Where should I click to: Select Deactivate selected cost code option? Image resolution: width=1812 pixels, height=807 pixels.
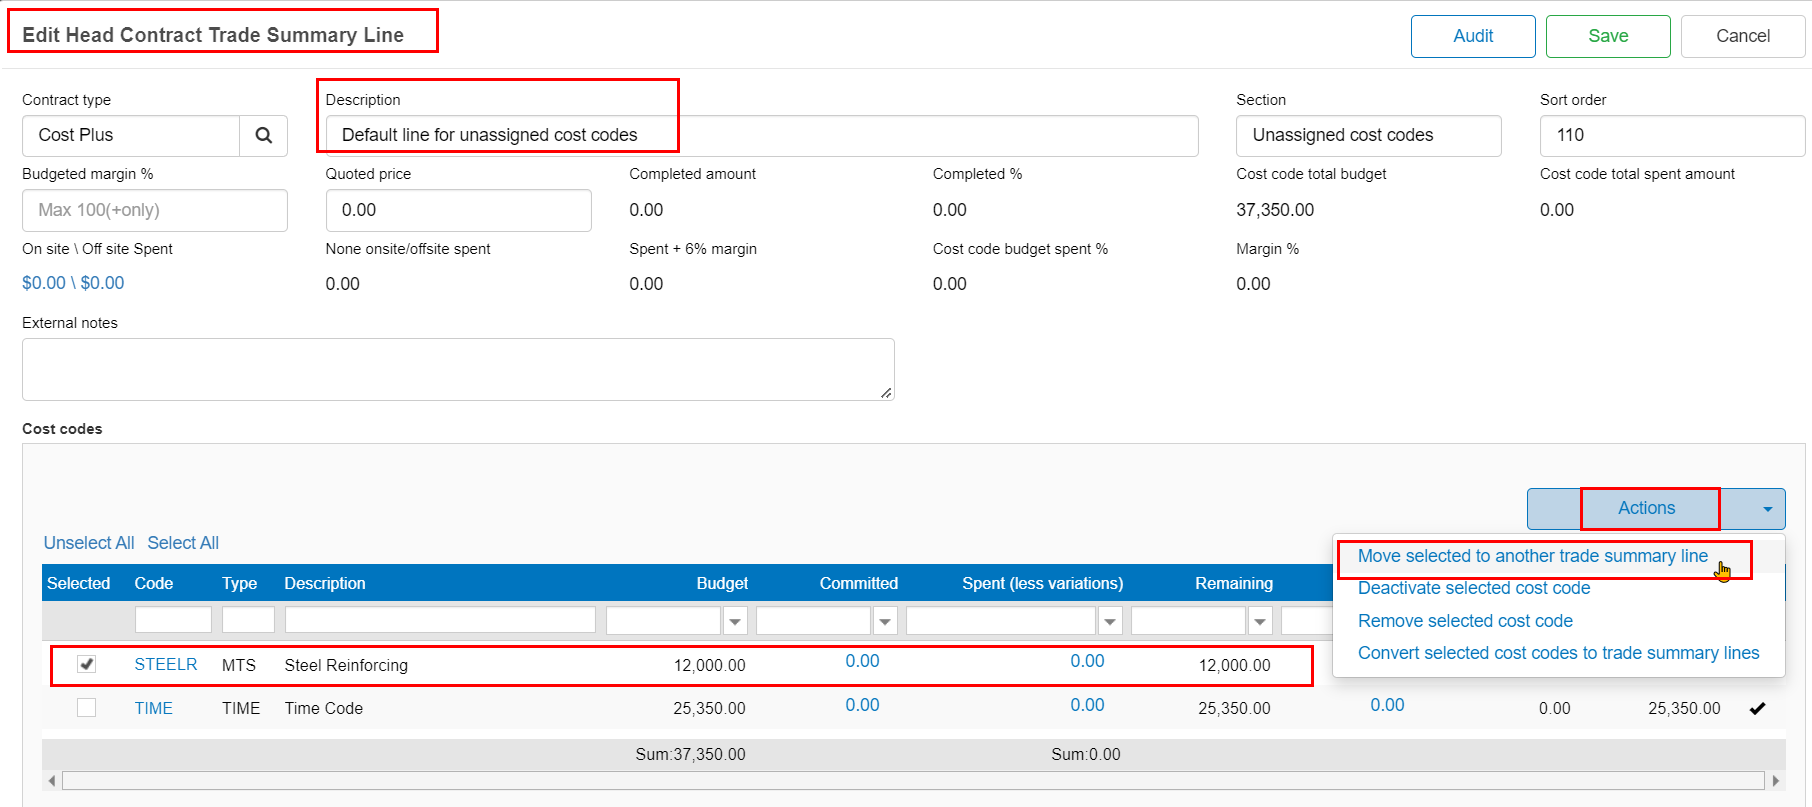[x=1473, y=588]
